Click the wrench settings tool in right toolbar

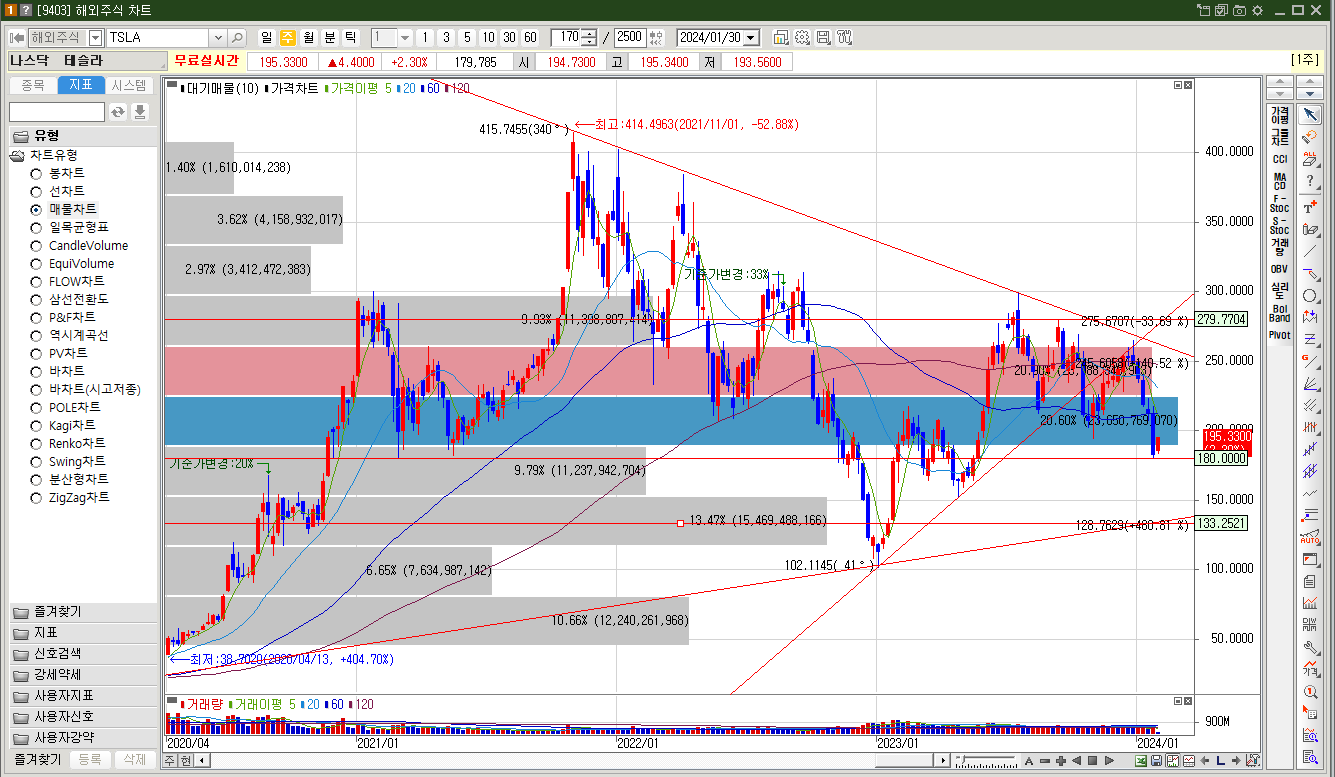pos(1310,647)
